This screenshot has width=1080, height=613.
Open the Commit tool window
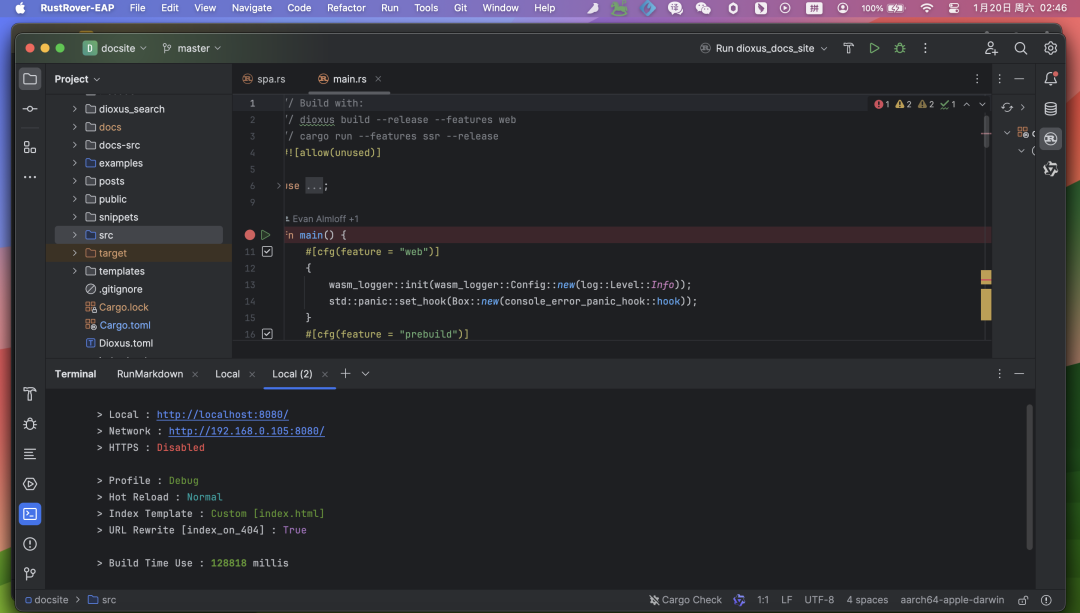point(30,109)
